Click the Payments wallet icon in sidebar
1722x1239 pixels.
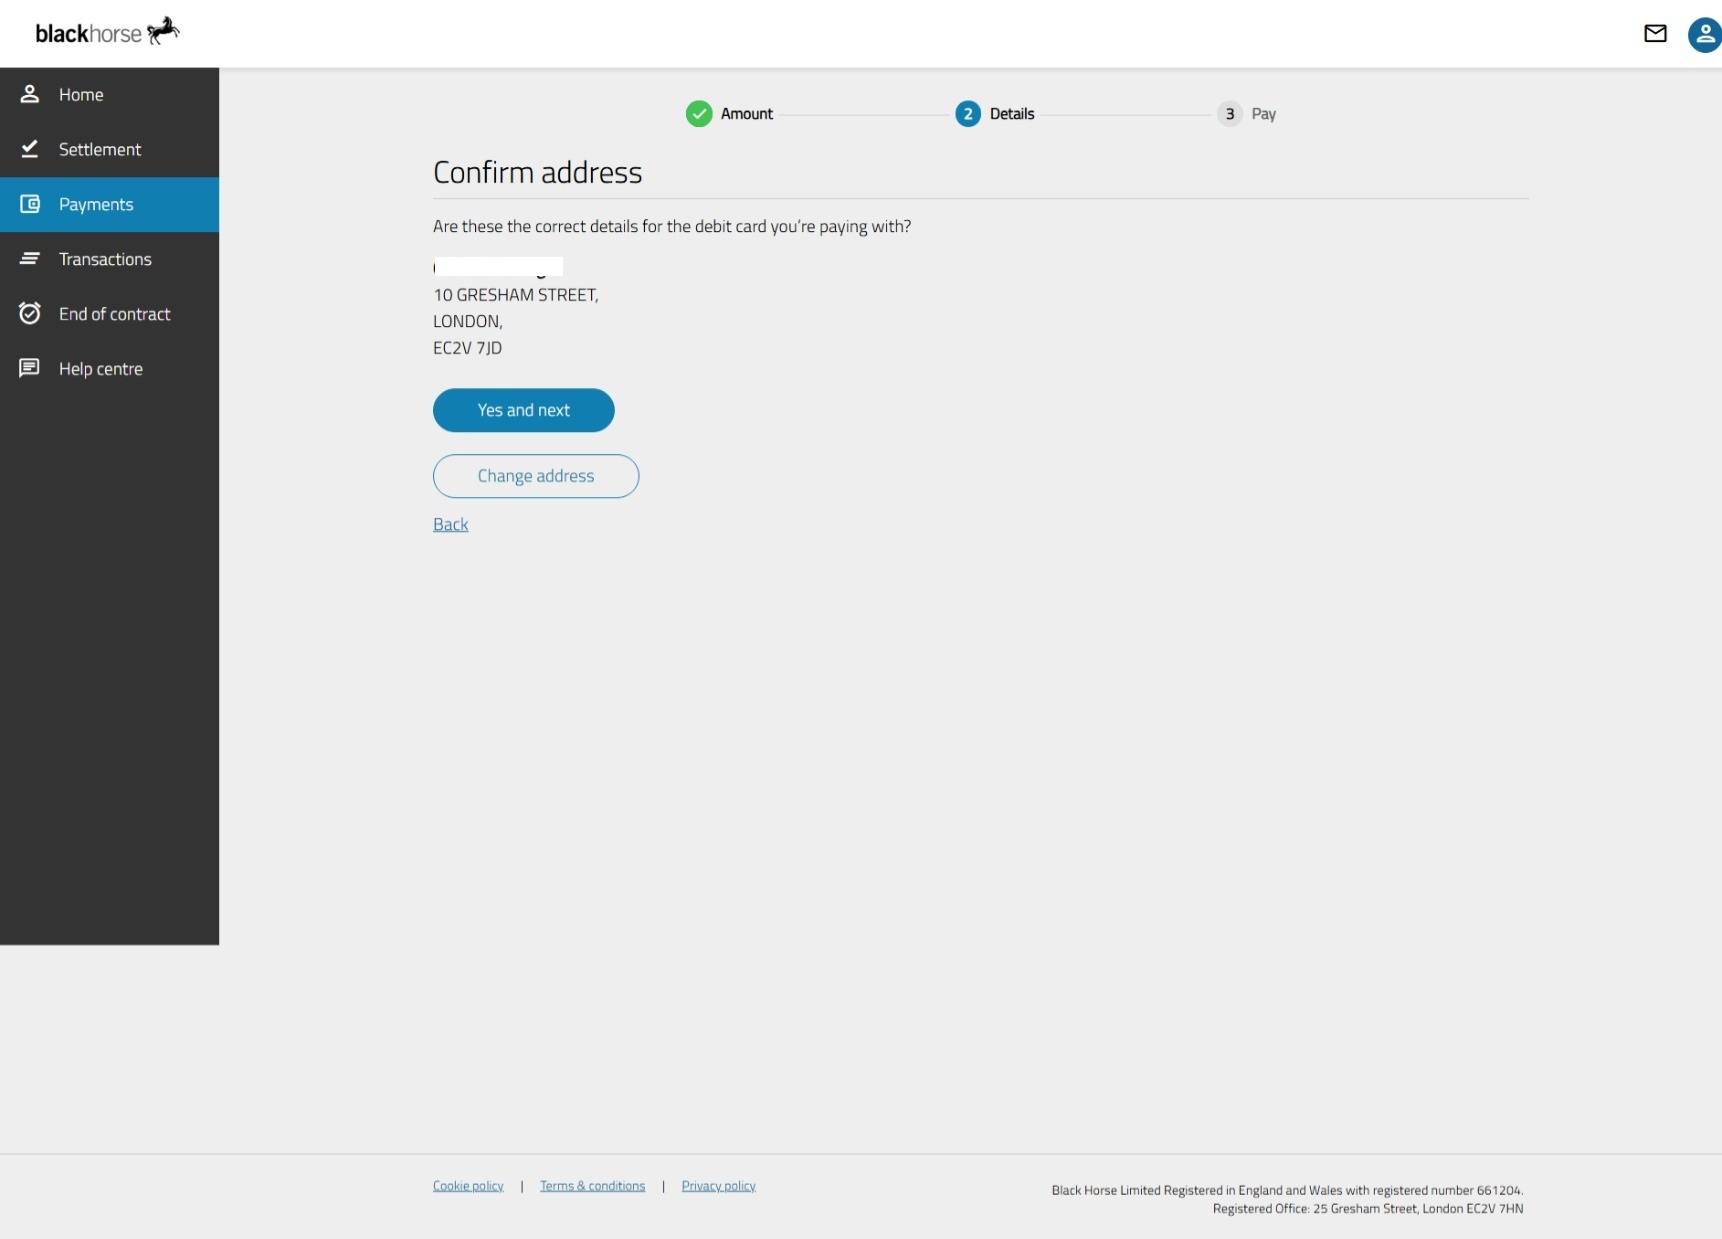point(30,204)
